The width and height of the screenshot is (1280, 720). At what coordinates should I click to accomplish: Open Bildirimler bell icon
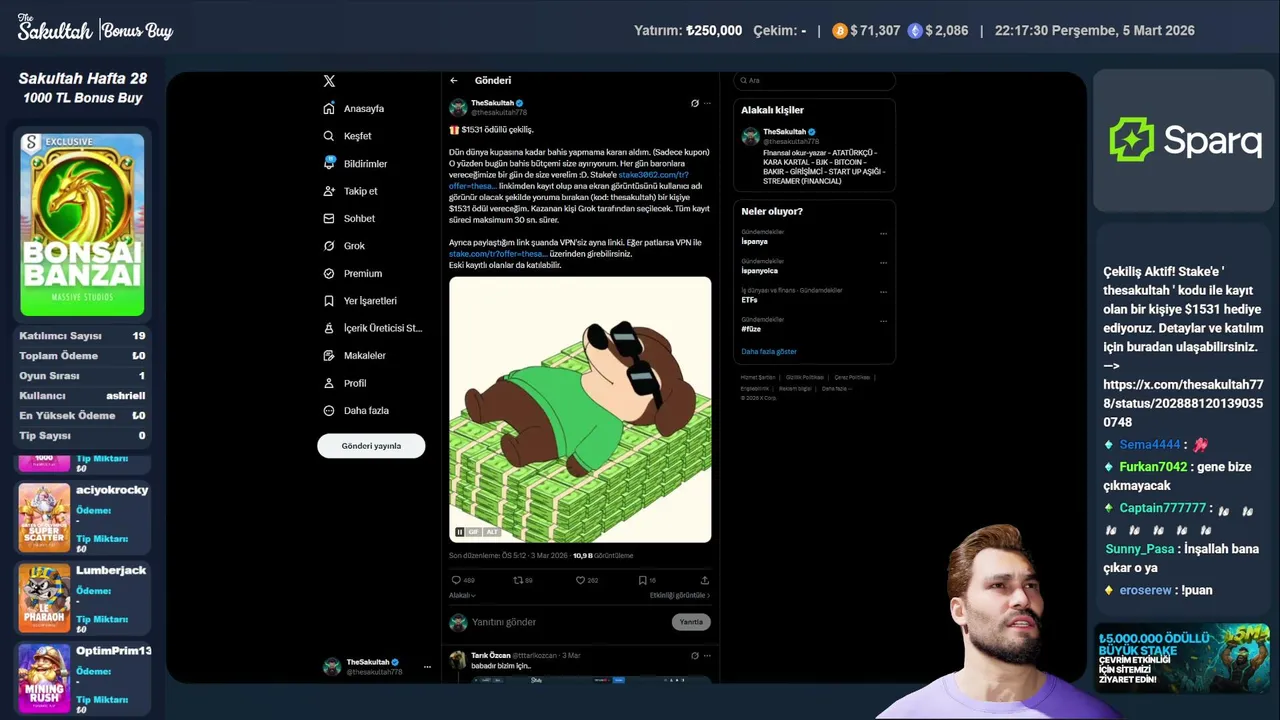pyautogui.click(x=329, y=163)
